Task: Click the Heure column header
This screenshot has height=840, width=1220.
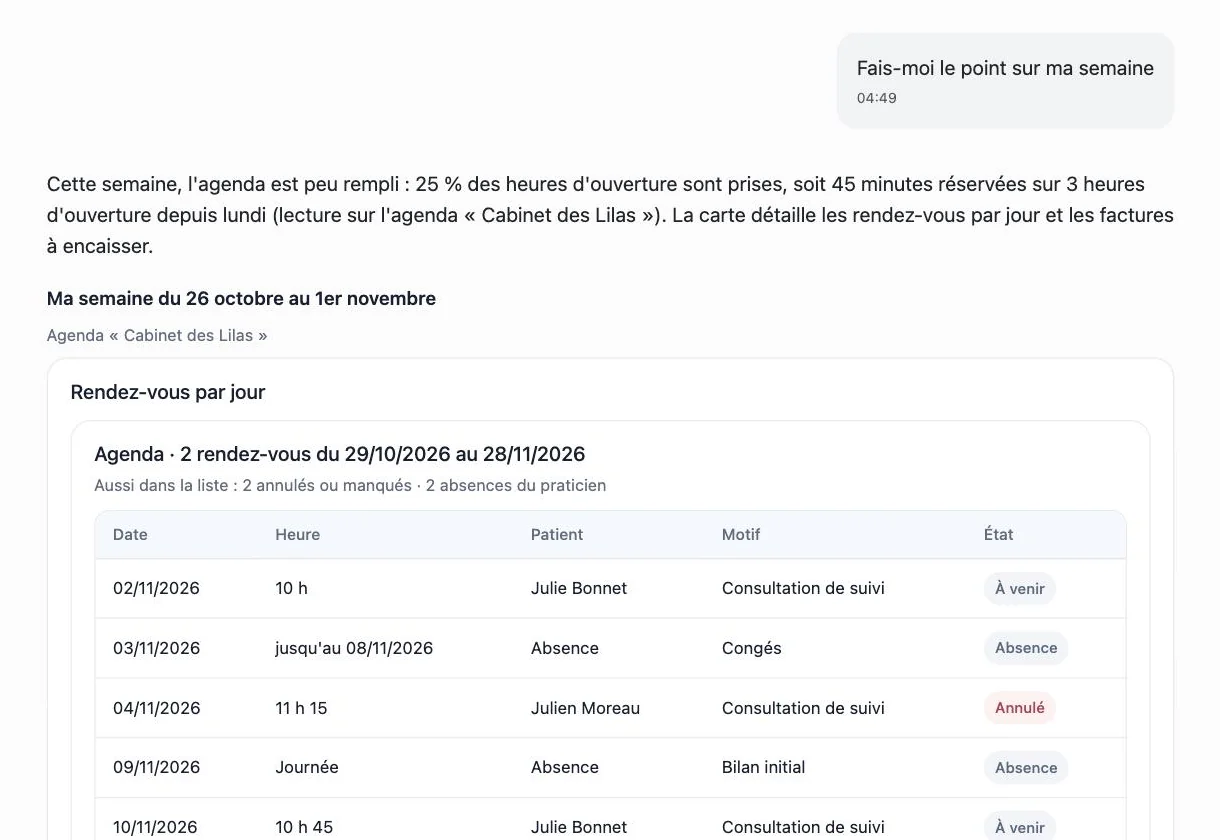Action: tap(298, 534)
